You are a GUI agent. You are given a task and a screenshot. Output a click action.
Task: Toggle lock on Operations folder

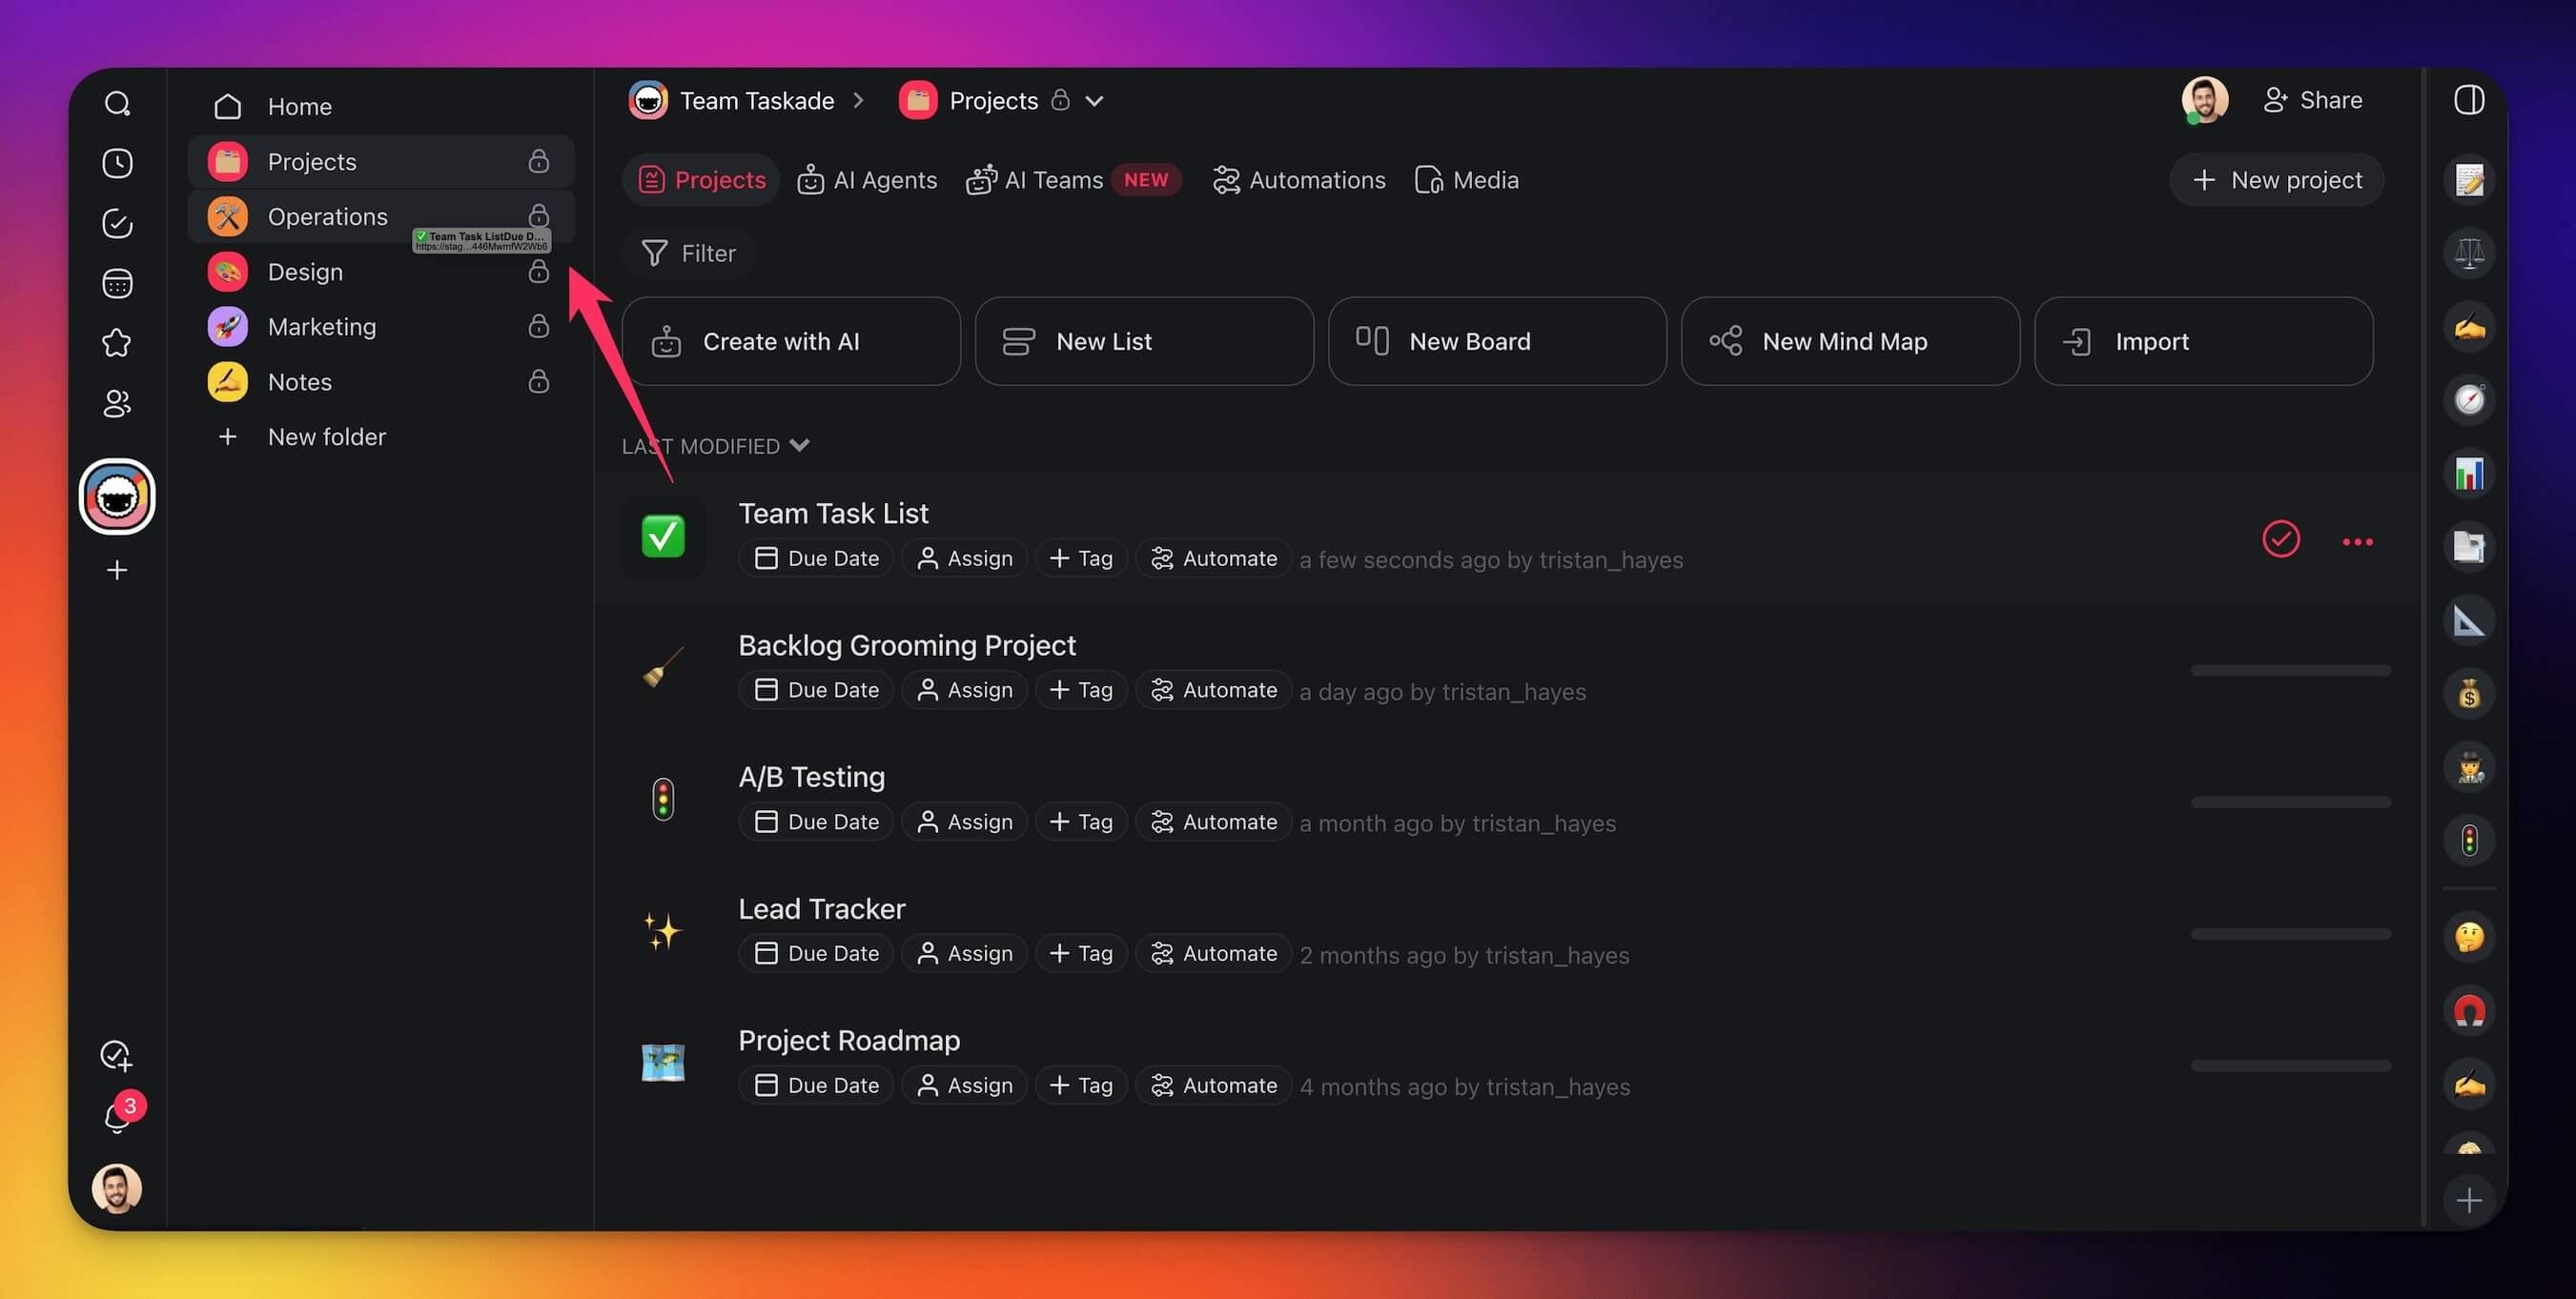539,216
